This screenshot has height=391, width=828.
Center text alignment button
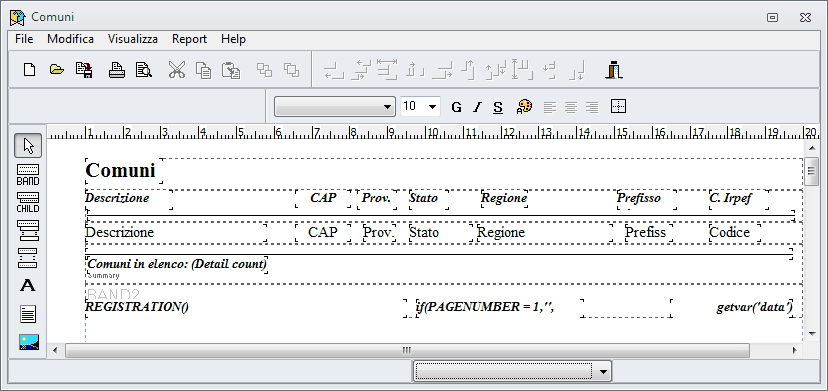coord(570,107)
